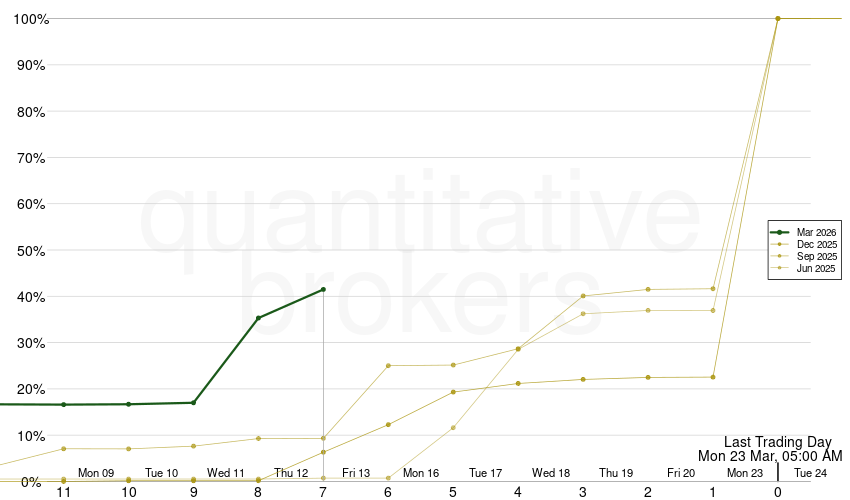Viewport: 850px width, 500px height.
Task: Click the 100% data point at day 0
Action: [777, 18]
